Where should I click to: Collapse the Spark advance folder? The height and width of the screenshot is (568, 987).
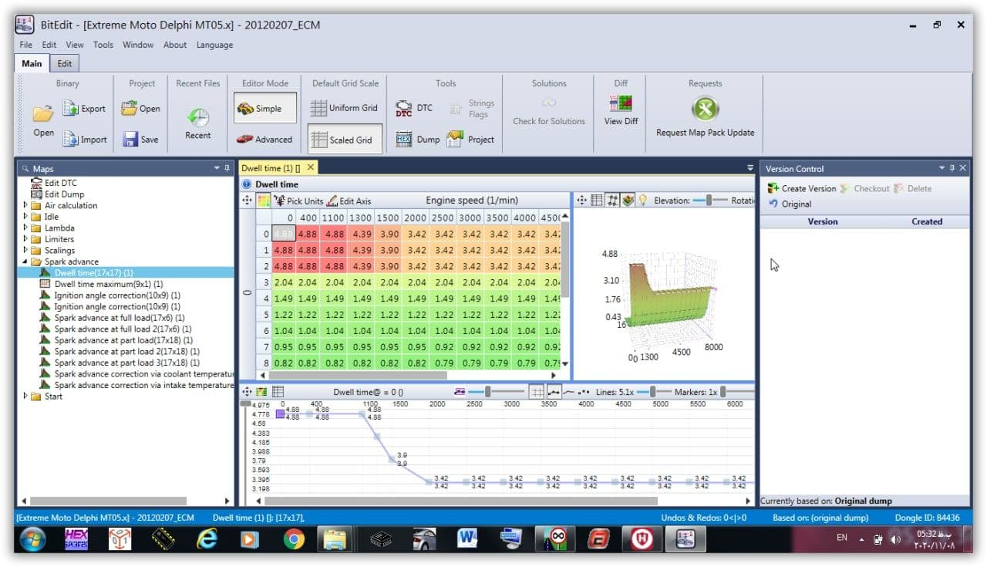[x=25, y=261]
